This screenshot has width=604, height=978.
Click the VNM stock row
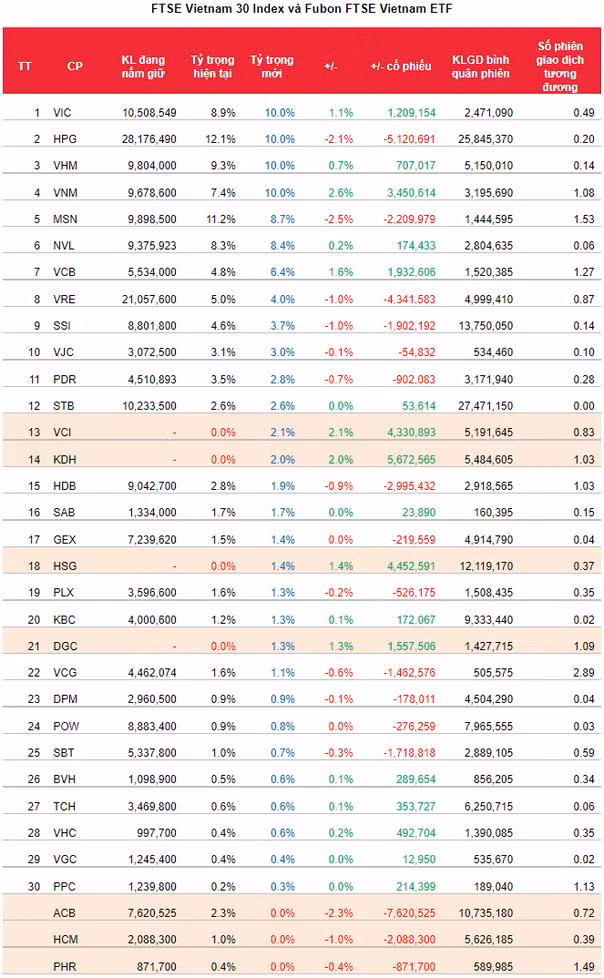point(302,193)
